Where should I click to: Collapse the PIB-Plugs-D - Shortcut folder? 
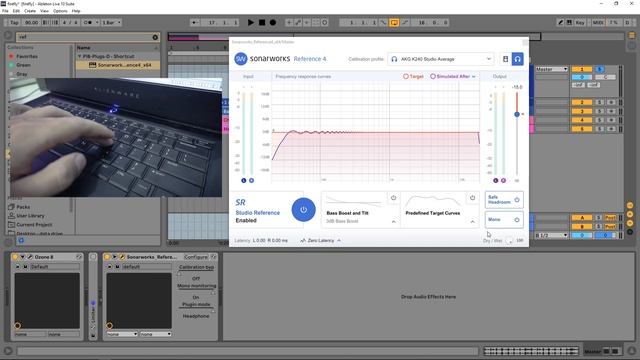[x=80, y=56]
